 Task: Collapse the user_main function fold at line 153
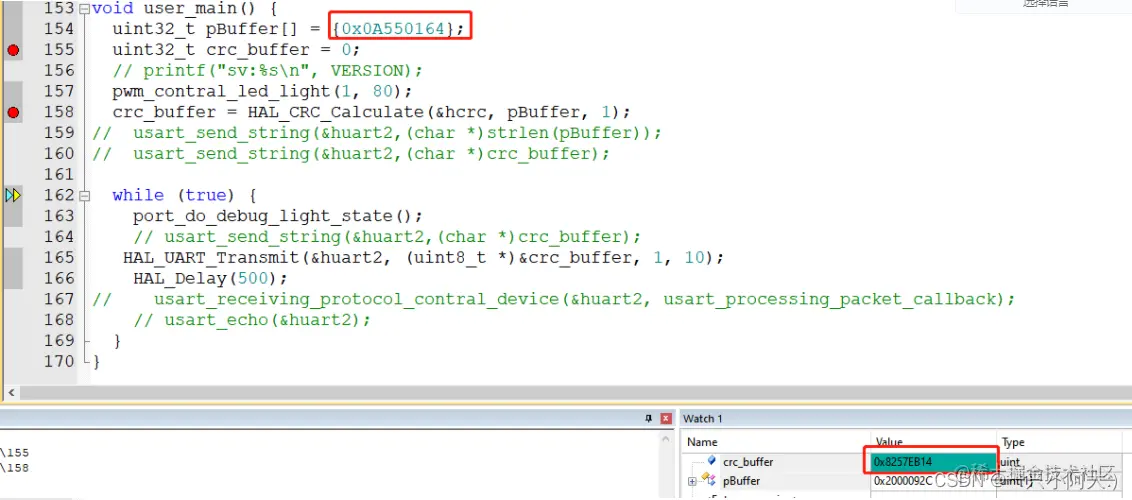[x=84, y=10]
